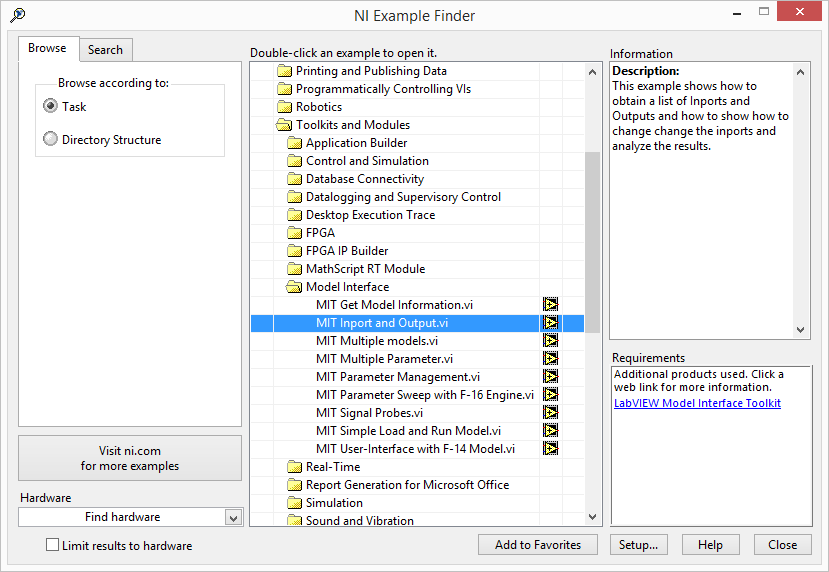Select MIT Signal Probes.vi example
The image size is (829, 572).
[x=369, y=413]
